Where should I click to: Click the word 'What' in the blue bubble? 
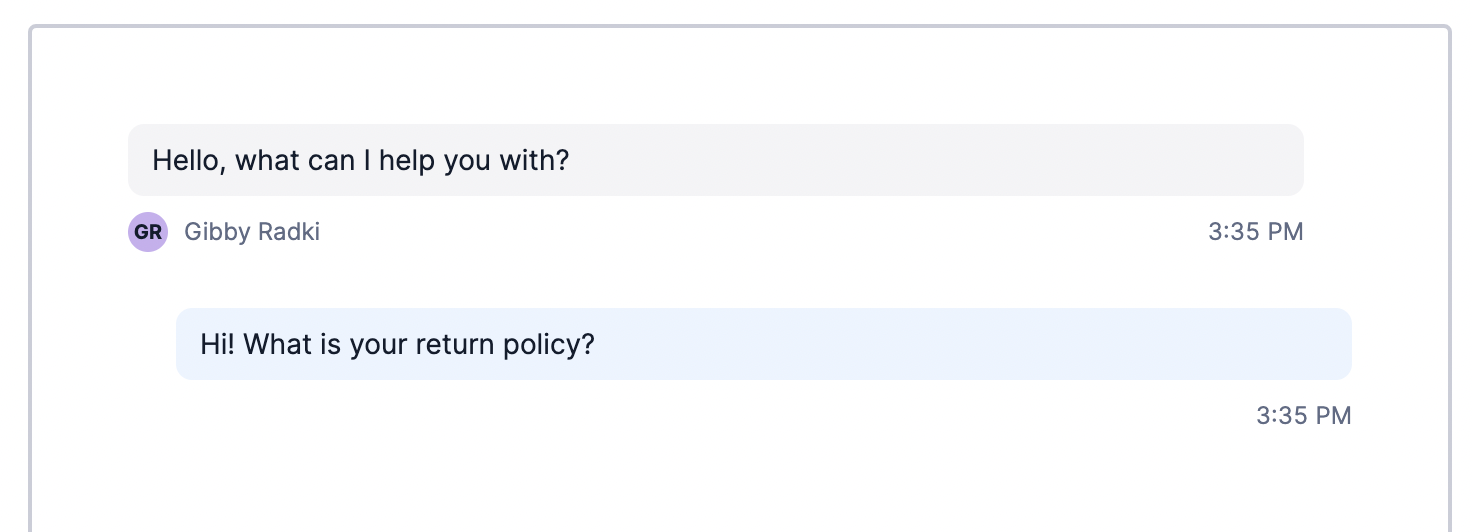point(278,344)
